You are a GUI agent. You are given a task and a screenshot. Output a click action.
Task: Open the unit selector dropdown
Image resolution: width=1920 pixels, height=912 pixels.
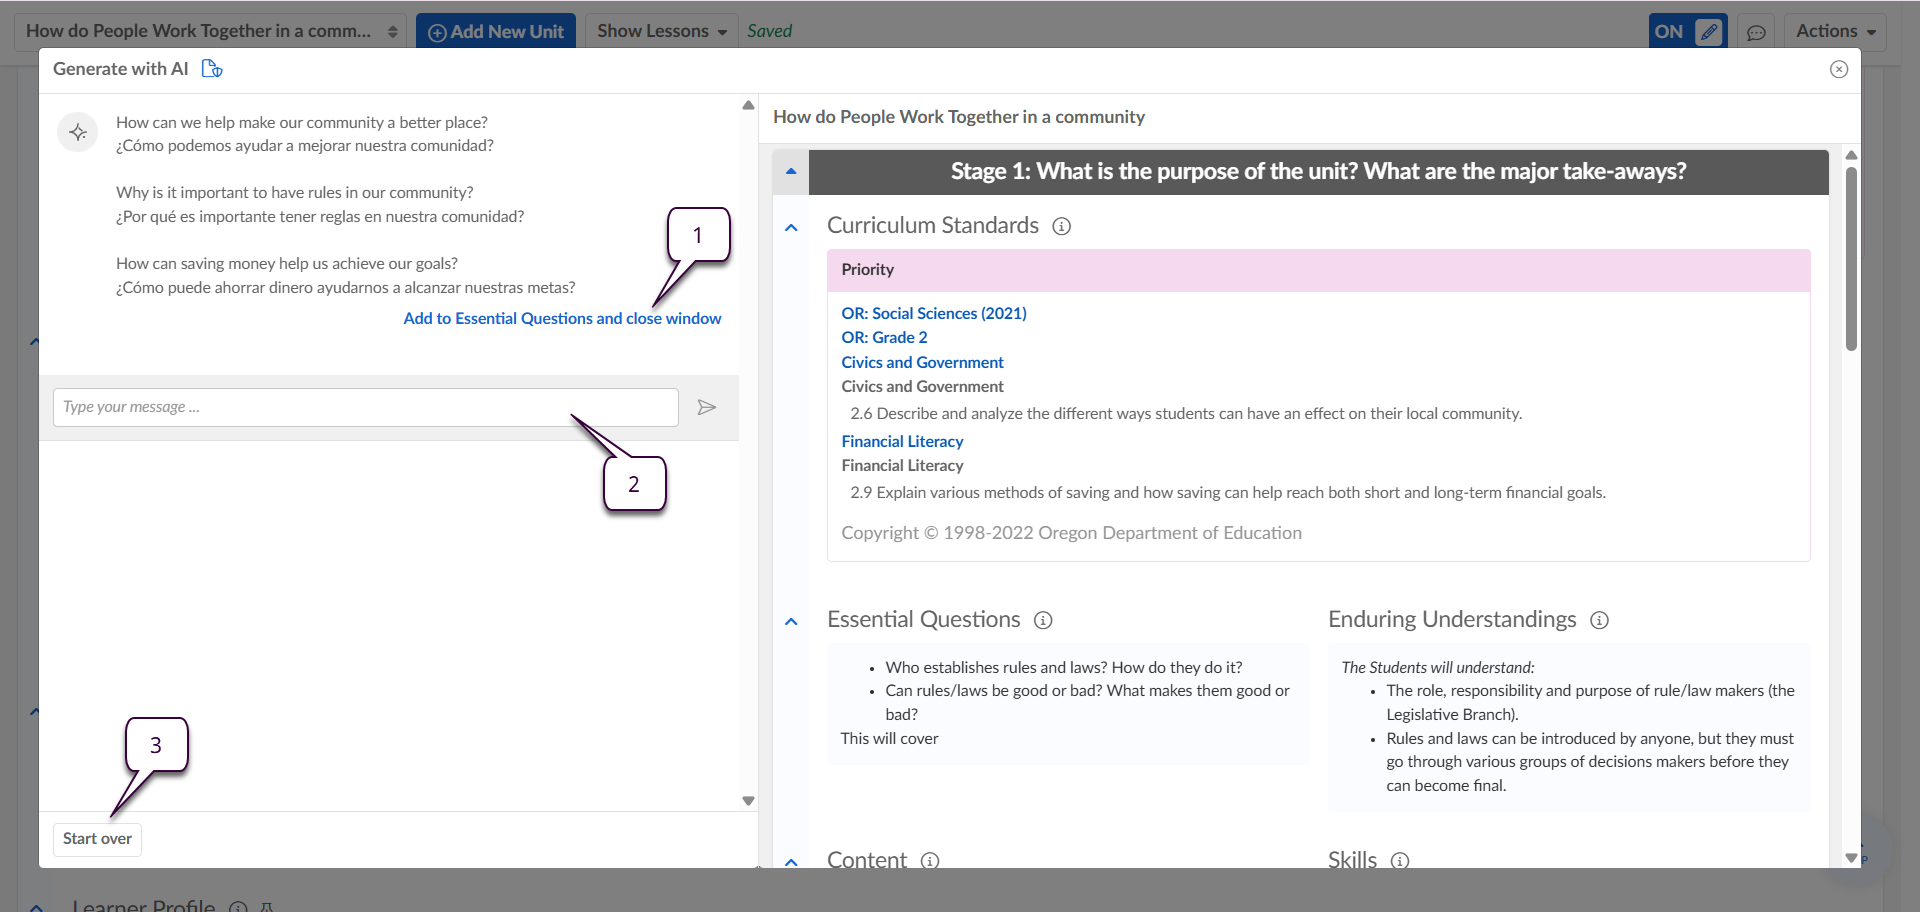(x=211, y=32)
